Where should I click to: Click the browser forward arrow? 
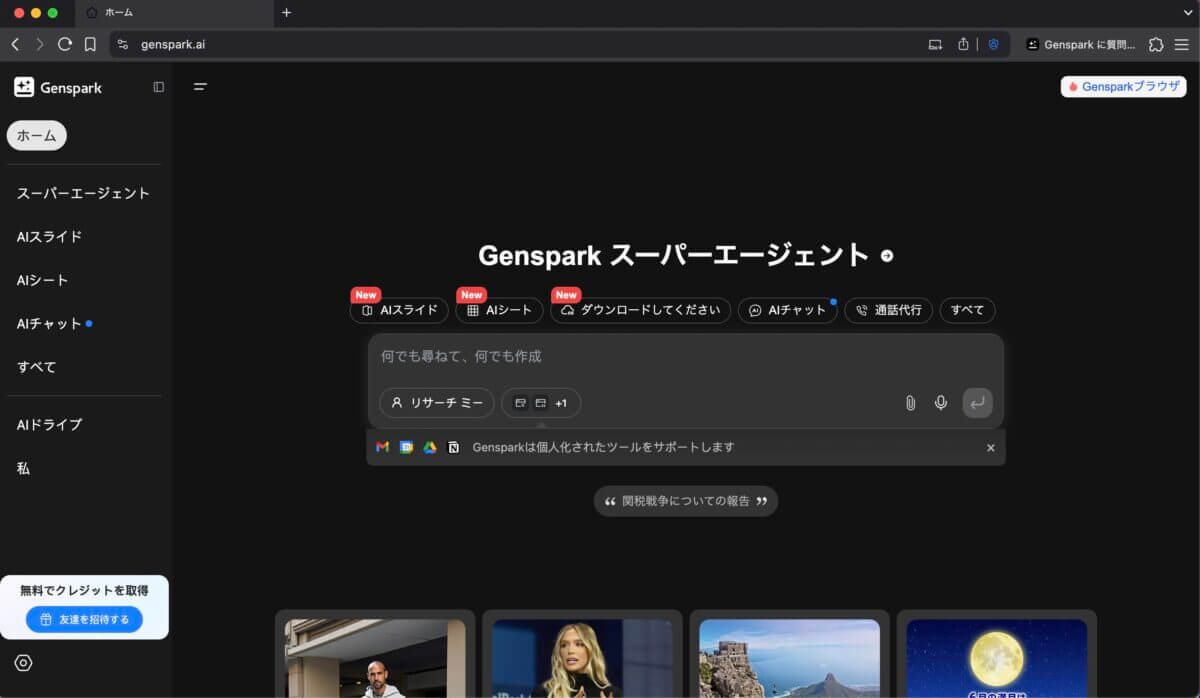[40, 44]
